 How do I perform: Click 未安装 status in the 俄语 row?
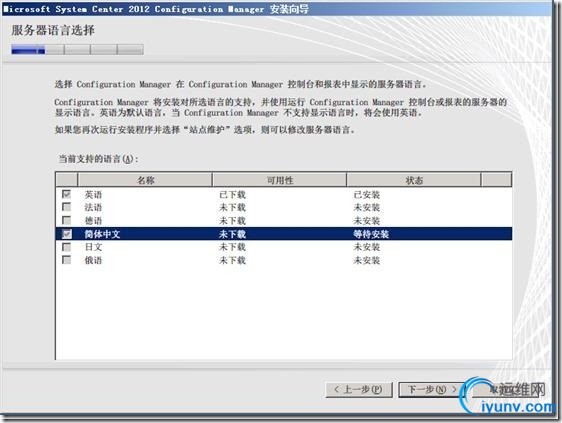click(366, 260)
